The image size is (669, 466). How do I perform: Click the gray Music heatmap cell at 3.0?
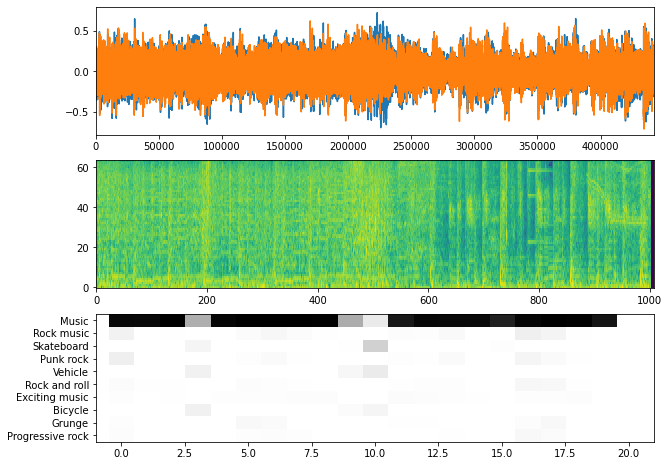click(198, 321)
